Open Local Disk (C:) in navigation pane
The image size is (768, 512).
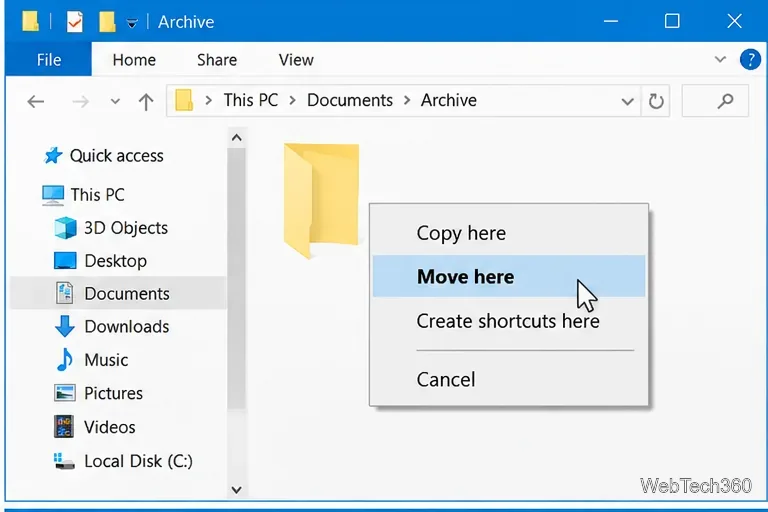[139, 461]
